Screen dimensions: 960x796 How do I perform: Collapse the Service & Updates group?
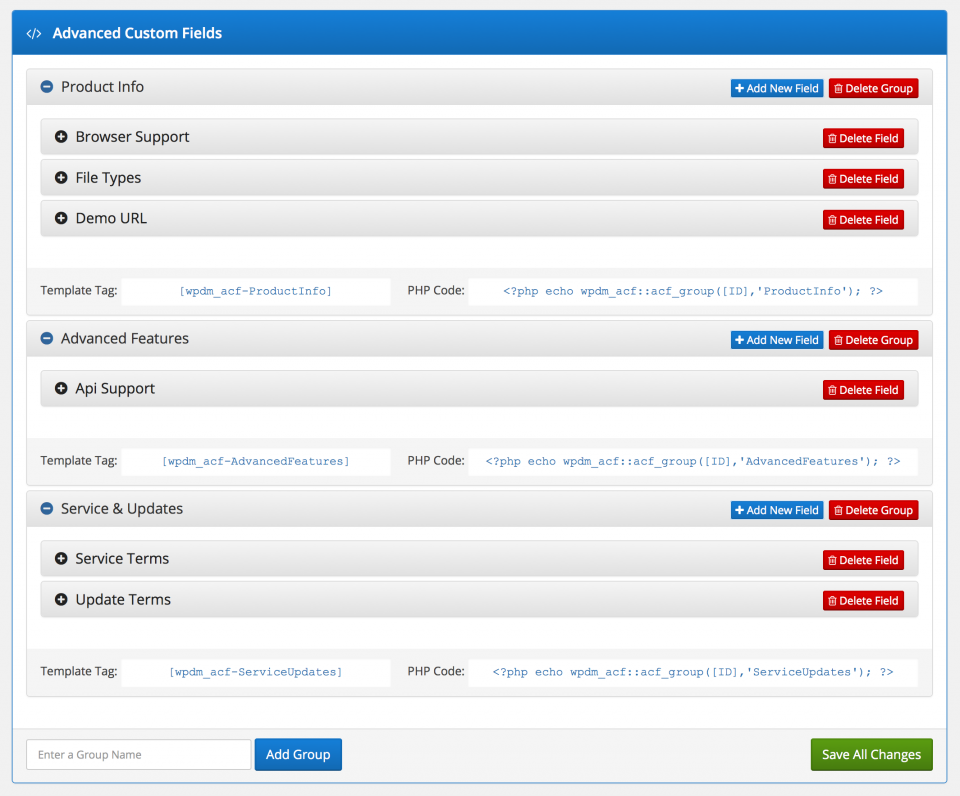[x=46, y=509]
